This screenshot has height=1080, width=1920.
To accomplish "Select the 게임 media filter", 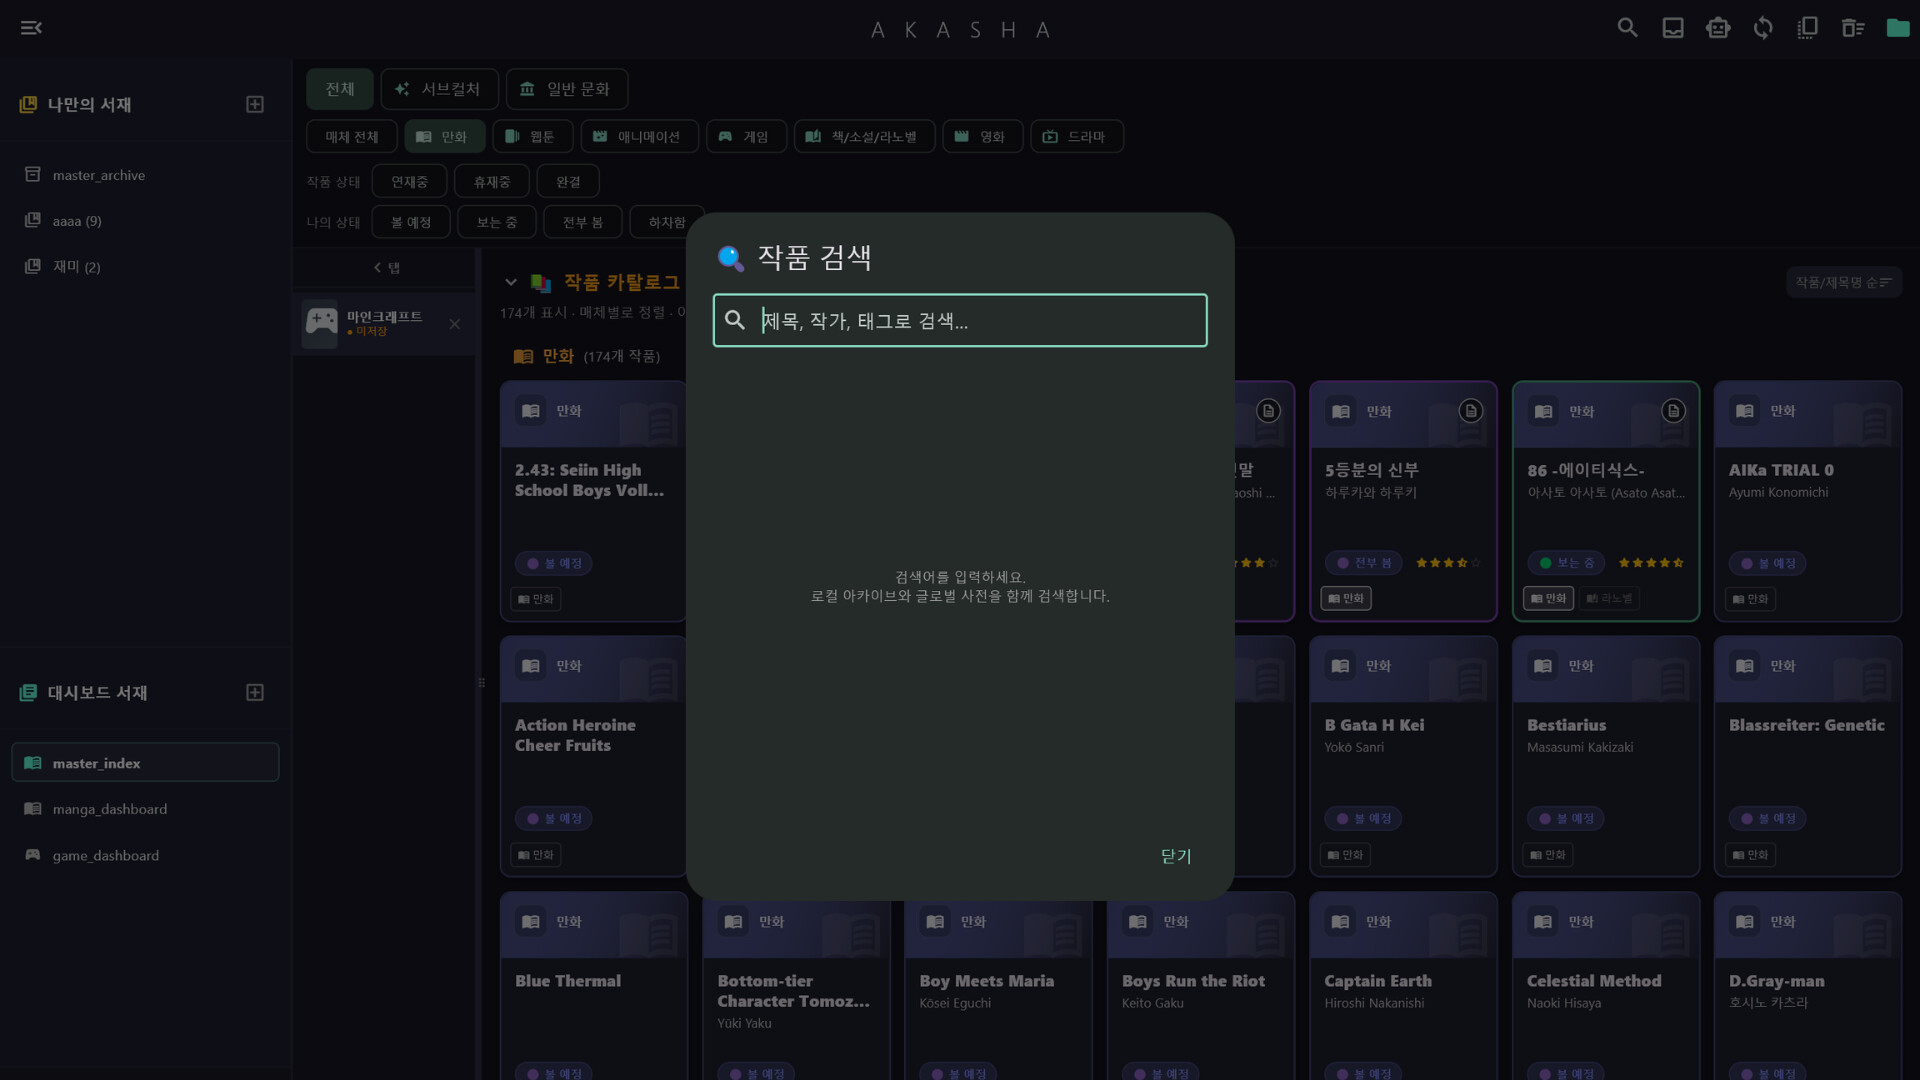I will click(x=746, y=137).
